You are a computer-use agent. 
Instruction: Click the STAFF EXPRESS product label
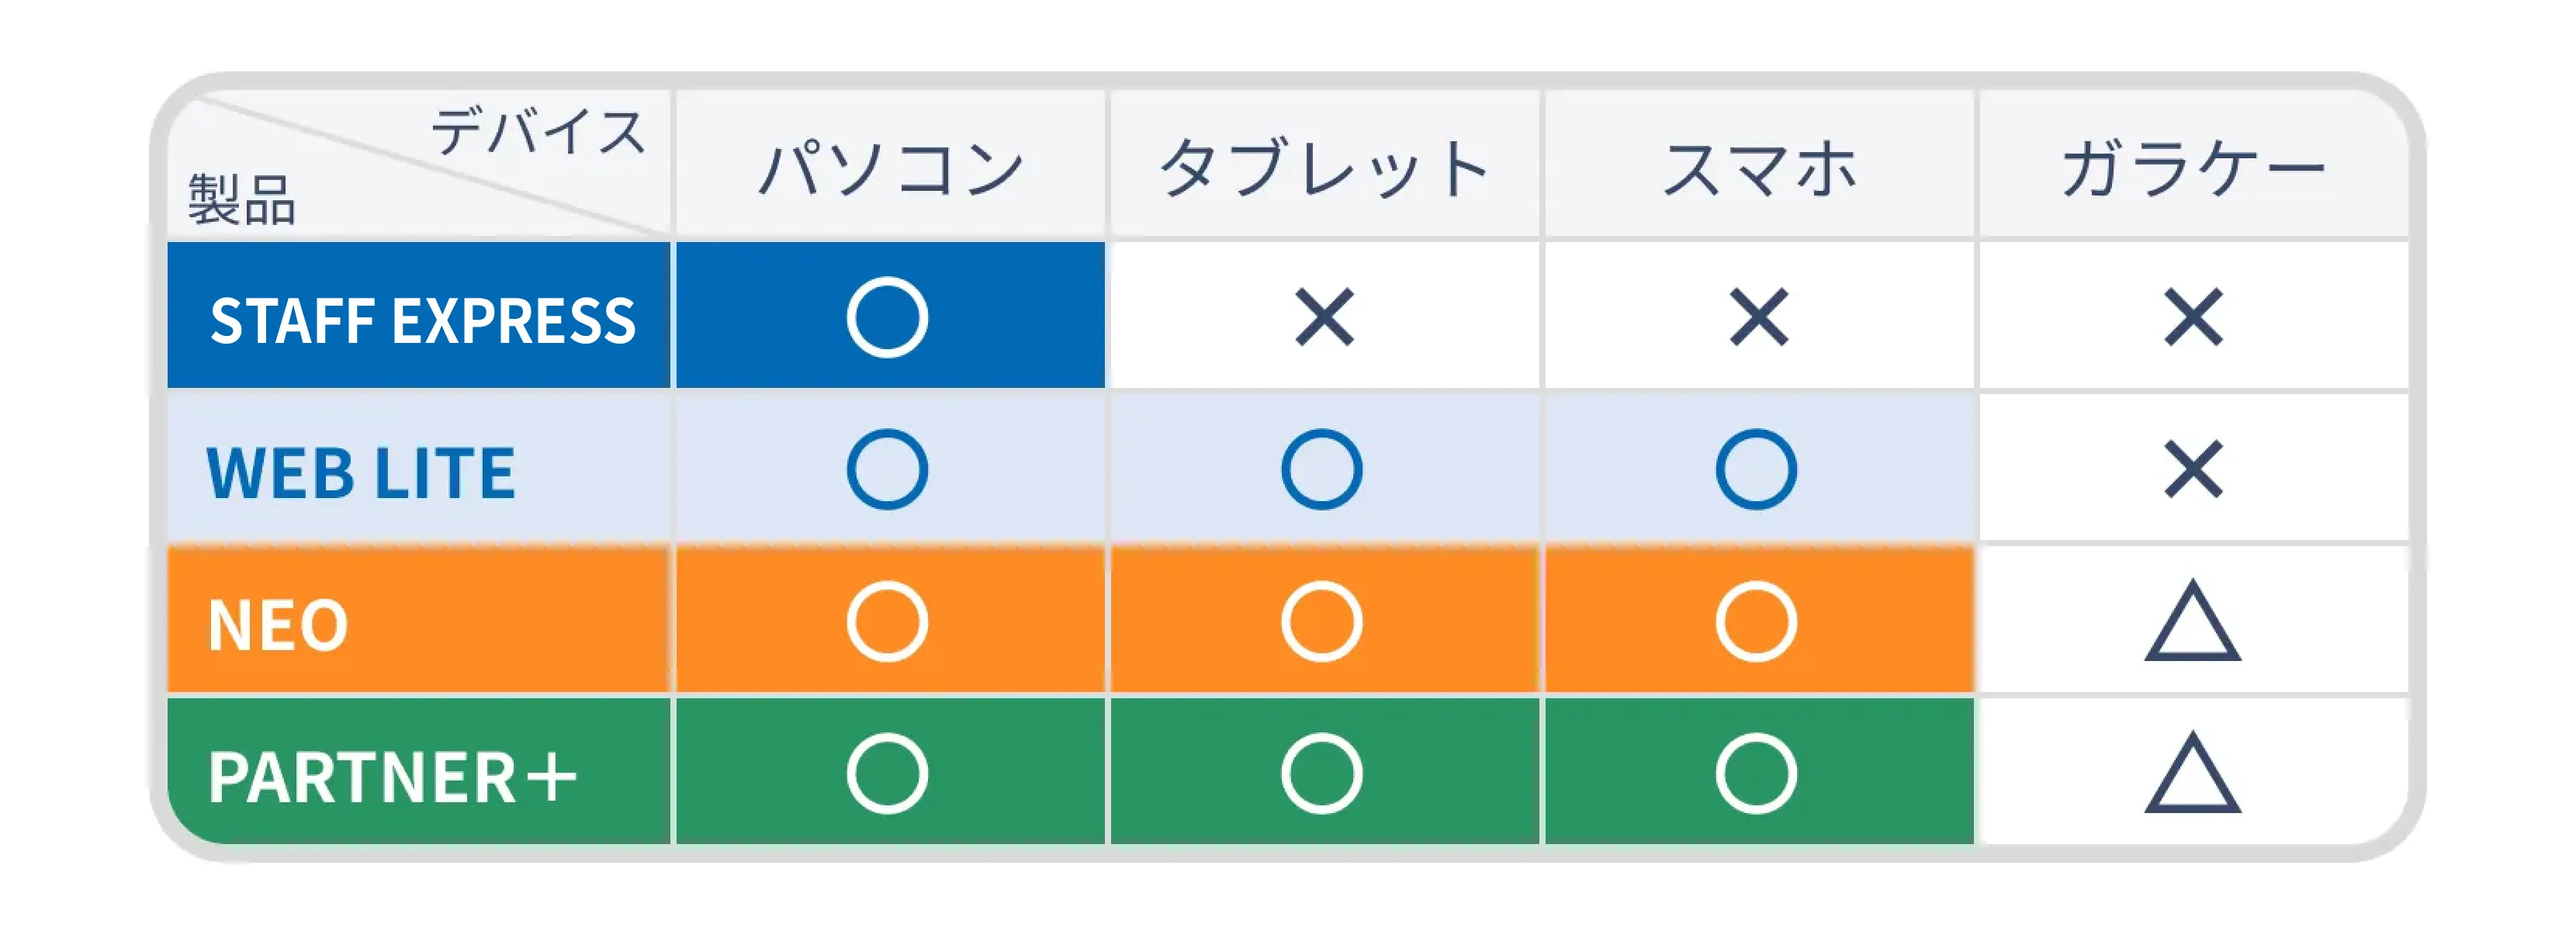click(x=422, y=320)
